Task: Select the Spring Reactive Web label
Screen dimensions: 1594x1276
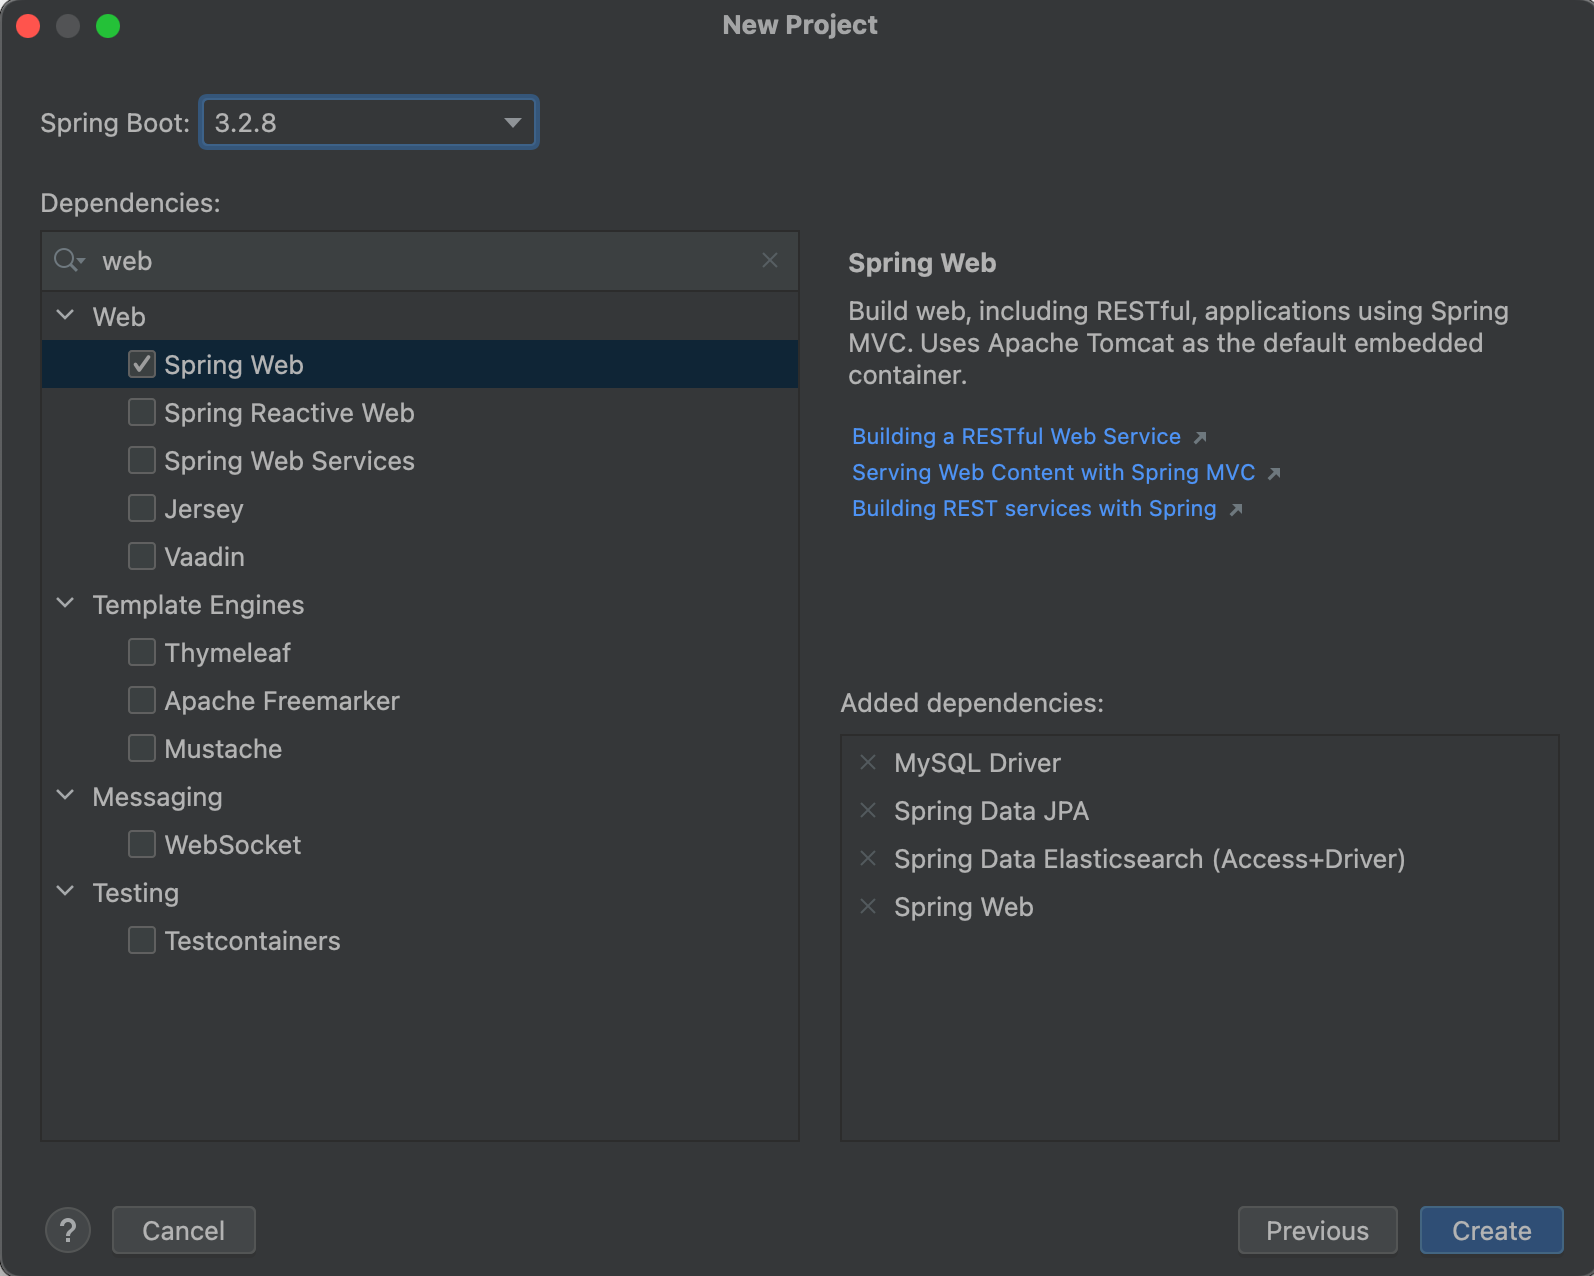Action: pos(289,413)
